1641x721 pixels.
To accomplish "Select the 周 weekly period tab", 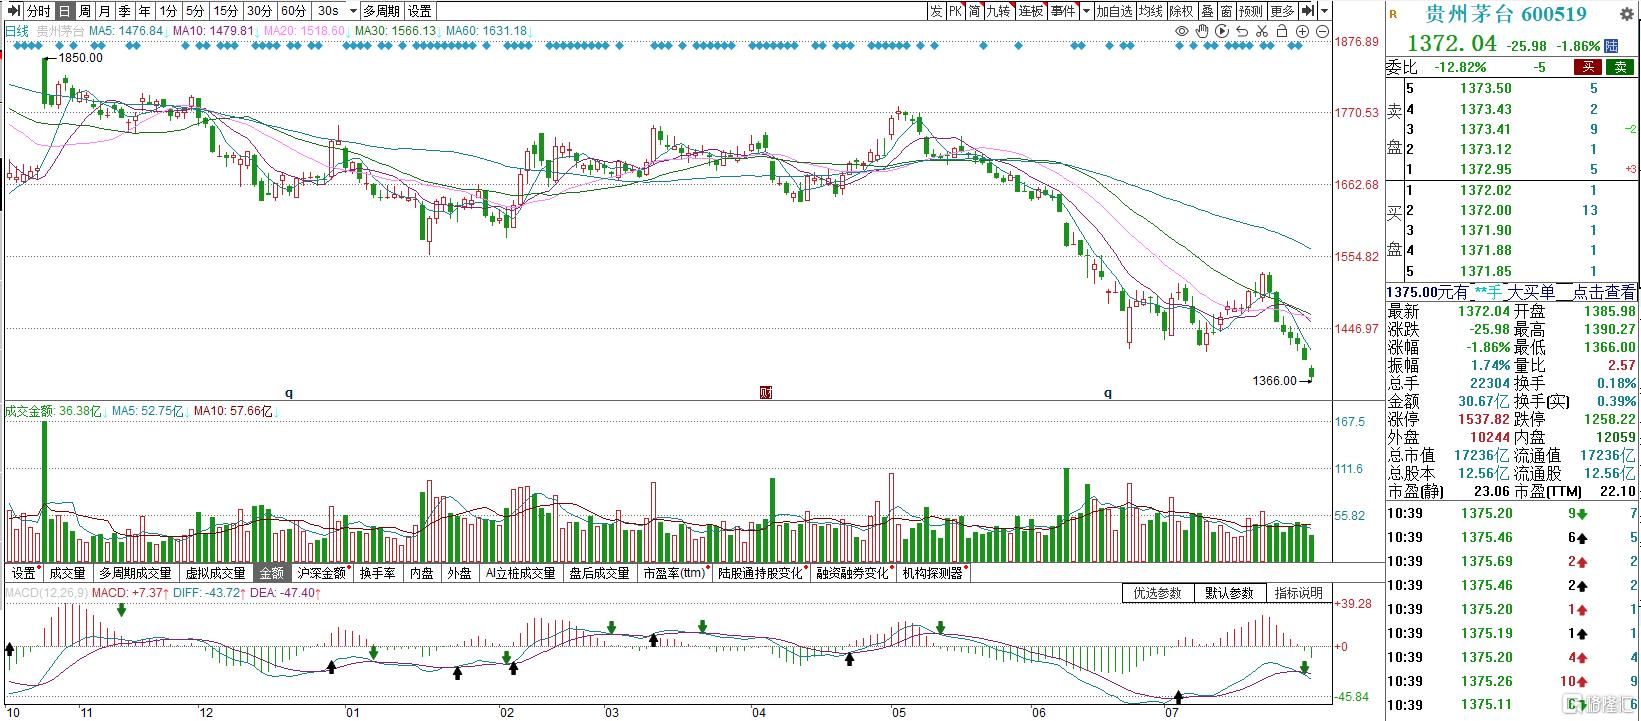I will tap(85, 11).
